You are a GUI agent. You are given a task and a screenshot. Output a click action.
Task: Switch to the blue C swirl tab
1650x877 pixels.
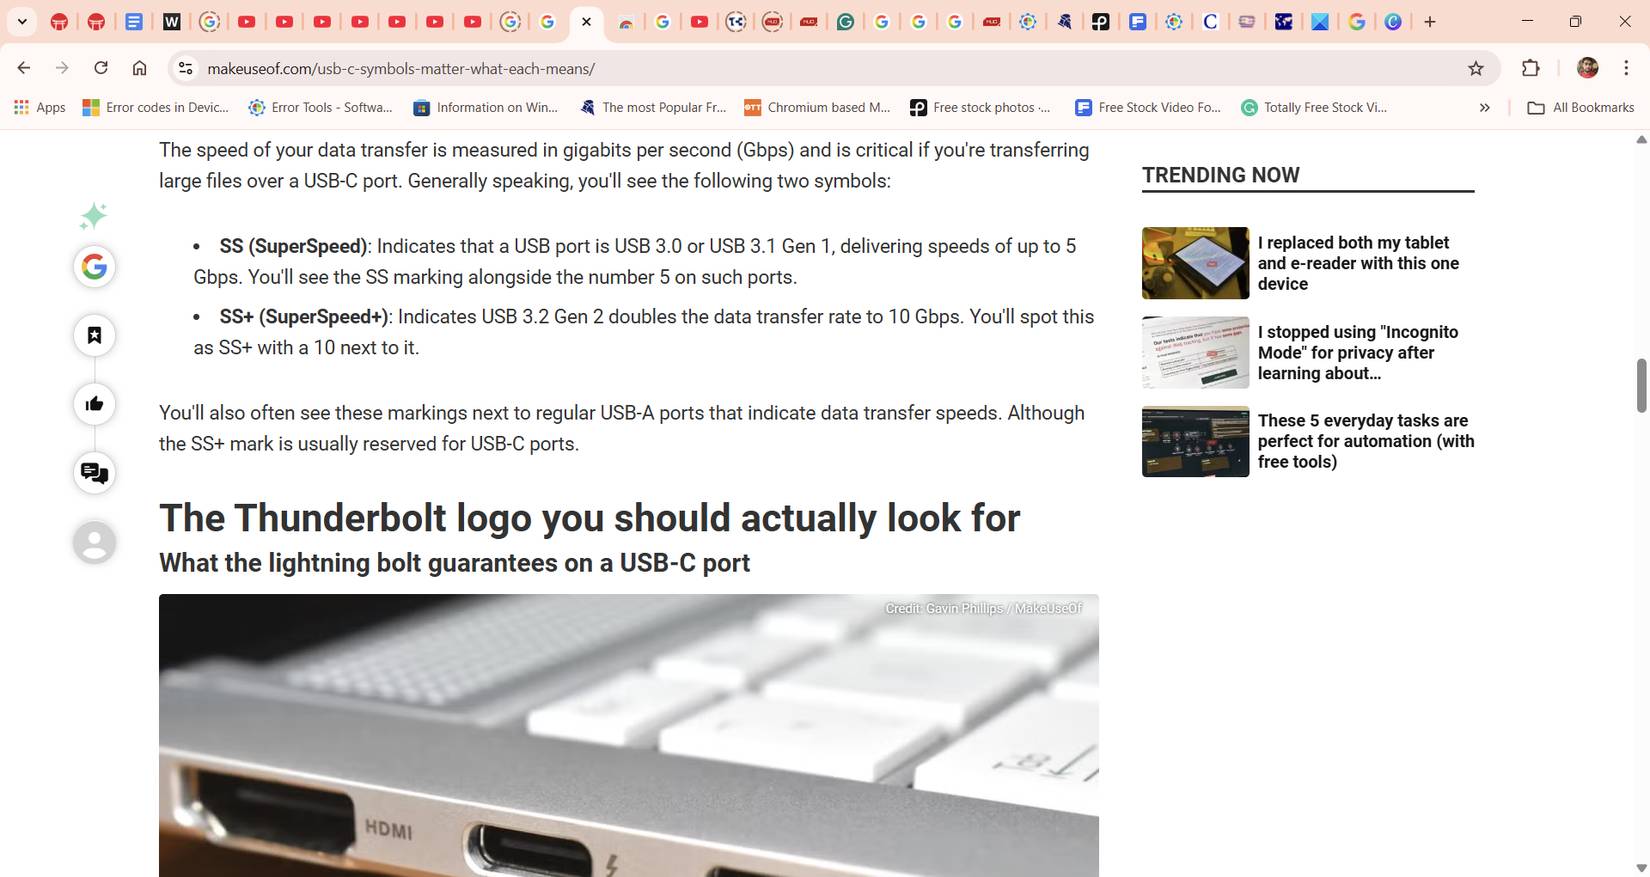point(1393,21)
